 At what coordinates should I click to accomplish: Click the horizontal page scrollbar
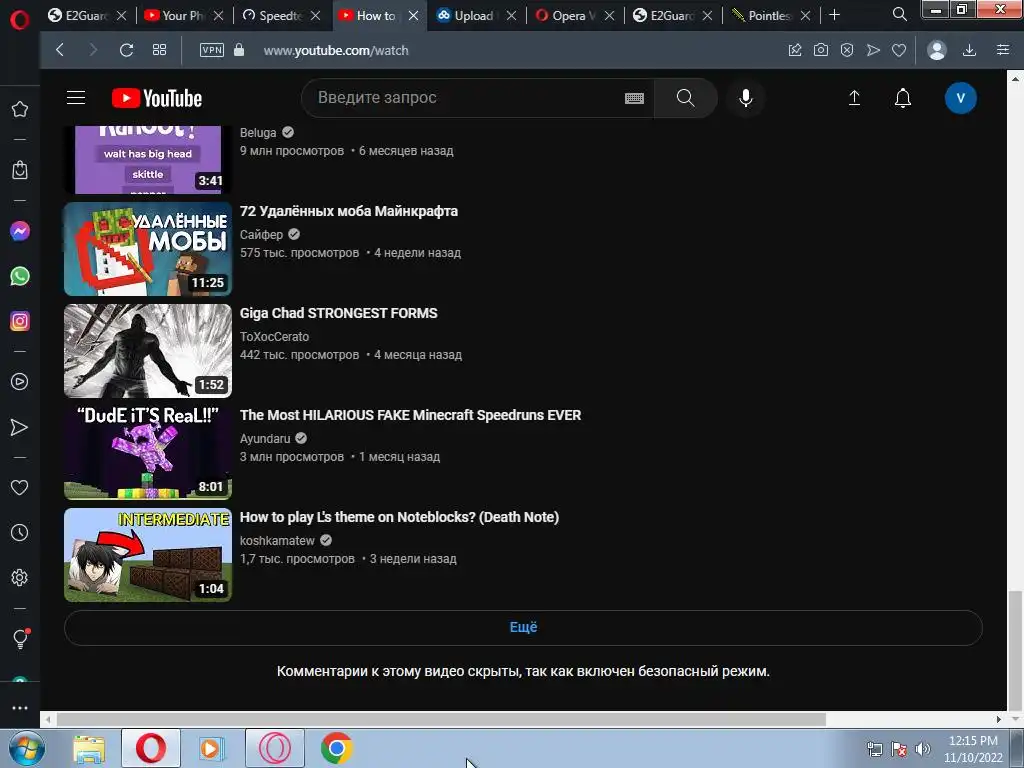[441, 720]
